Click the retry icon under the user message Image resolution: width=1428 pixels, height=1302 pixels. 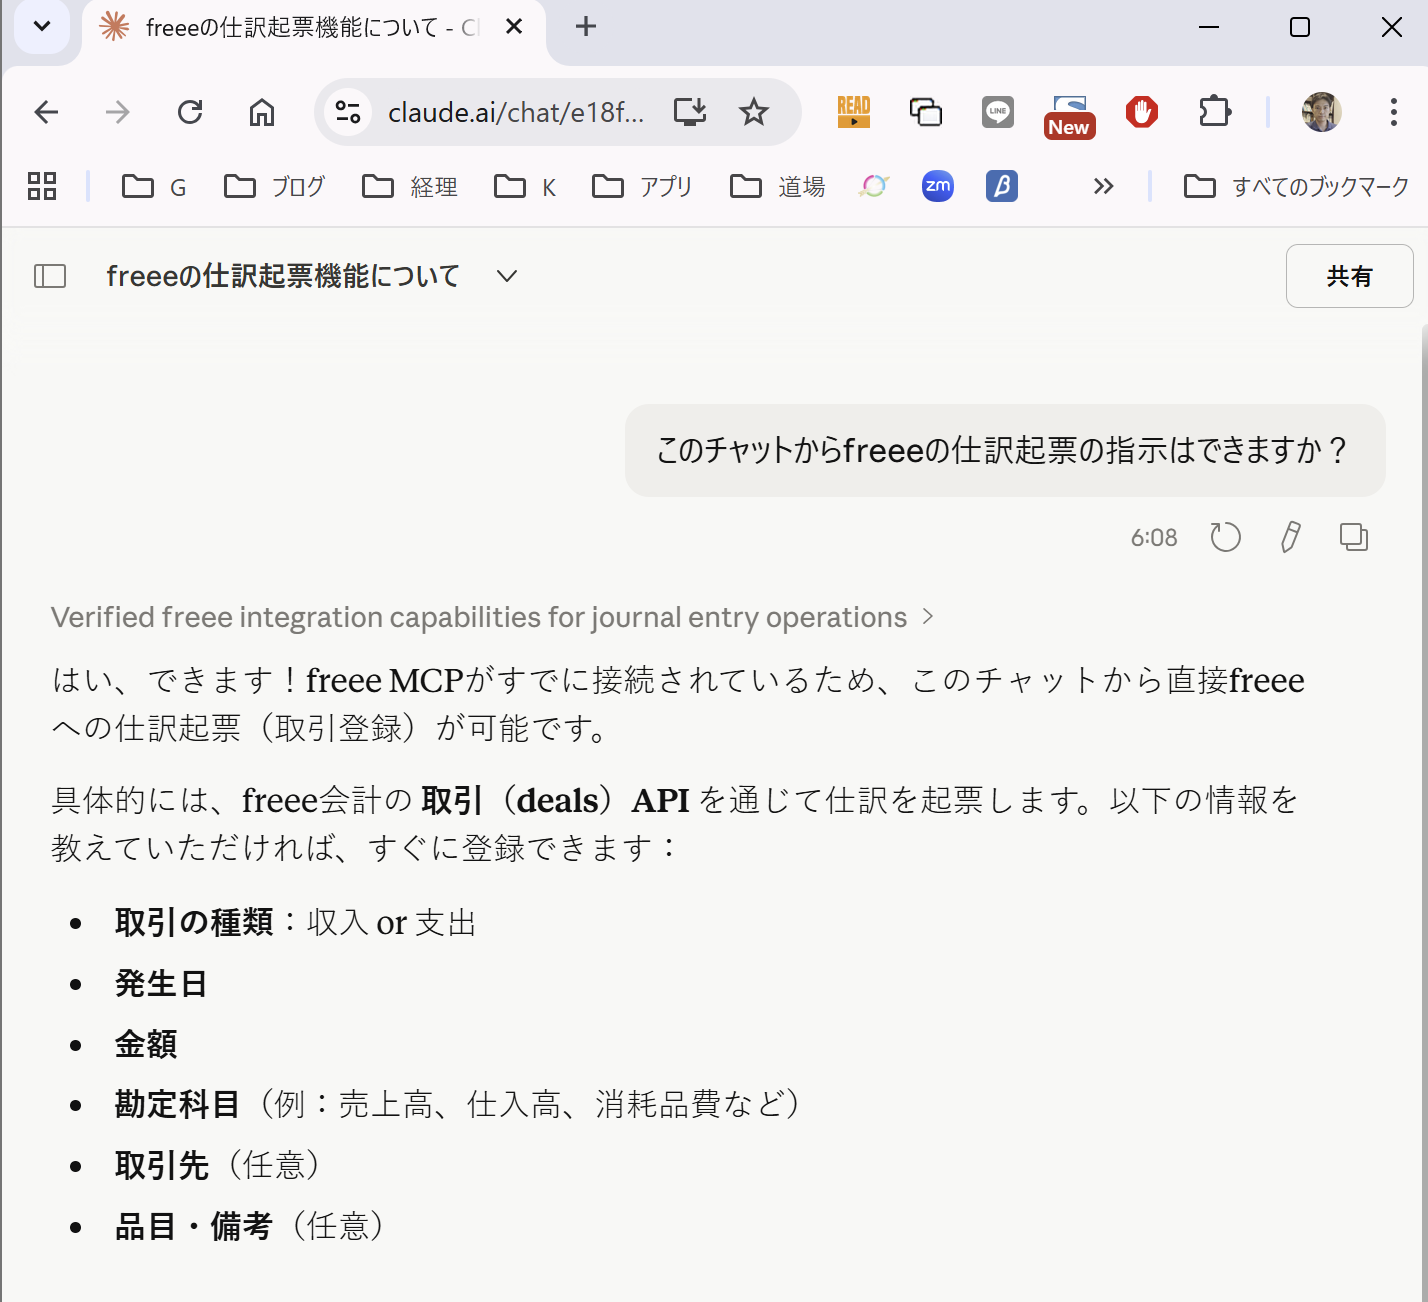pyautogui.click(x=1225, y=538)
